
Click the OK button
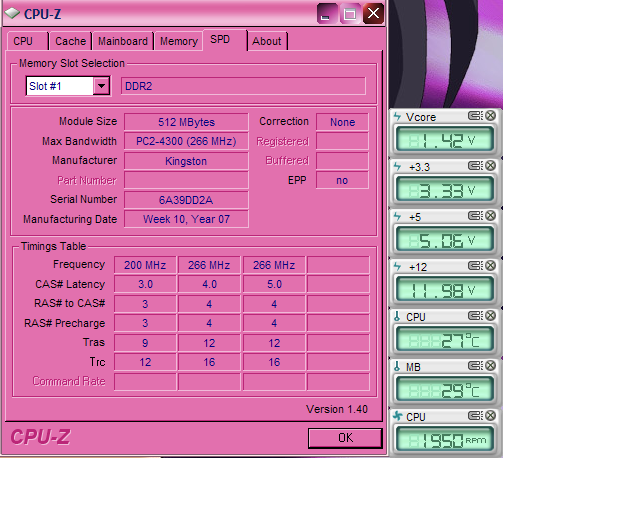[345, 438]
